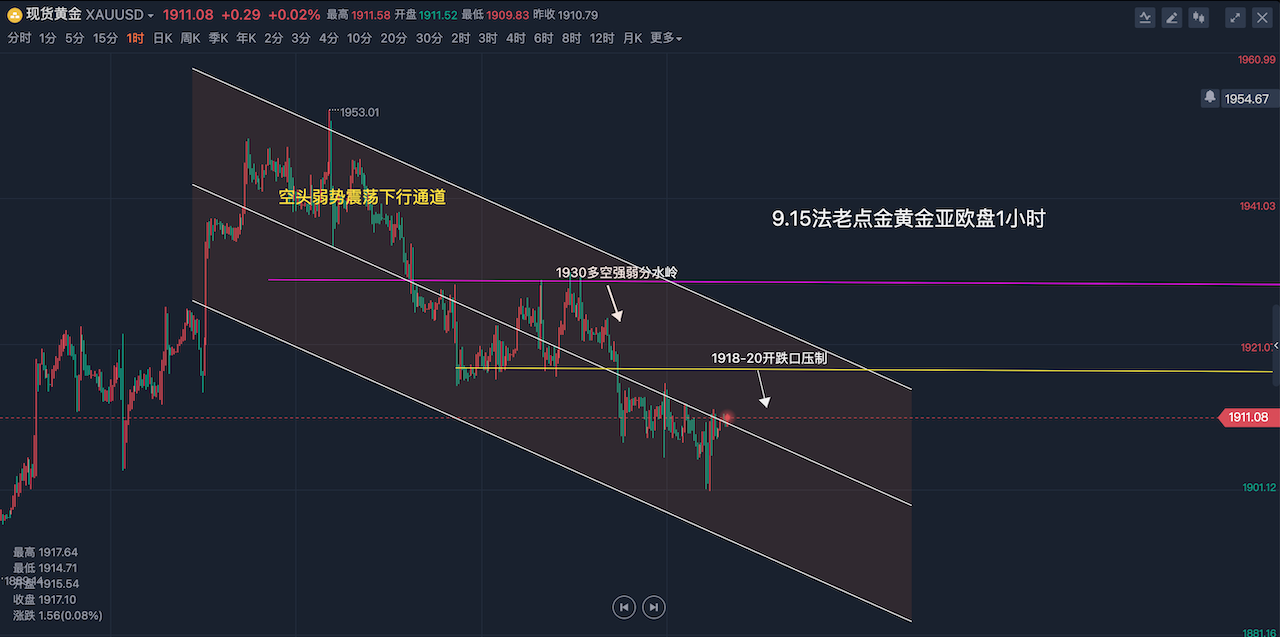The height and width of the screenshot is (637, 1280).
Task: Click the gold coin symbol icon
Action: point(14,16)
